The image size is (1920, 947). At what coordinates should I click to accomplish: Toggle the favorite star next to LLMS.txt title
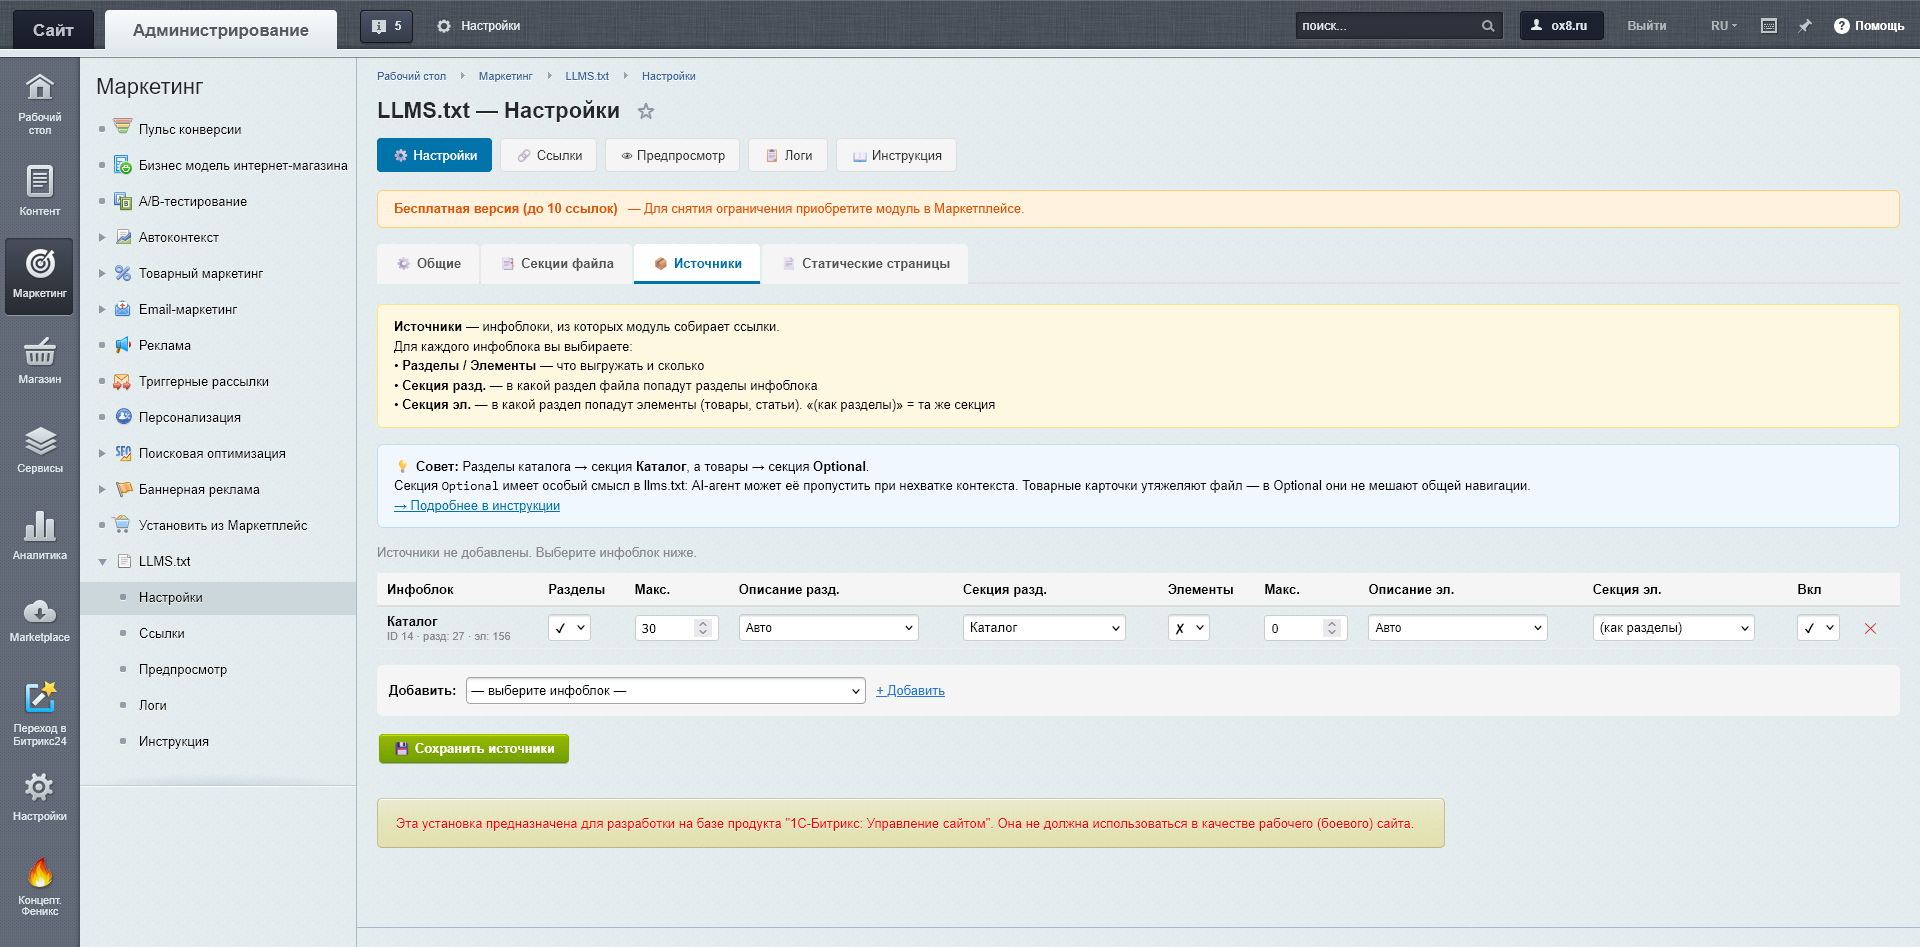pos(646,111)
